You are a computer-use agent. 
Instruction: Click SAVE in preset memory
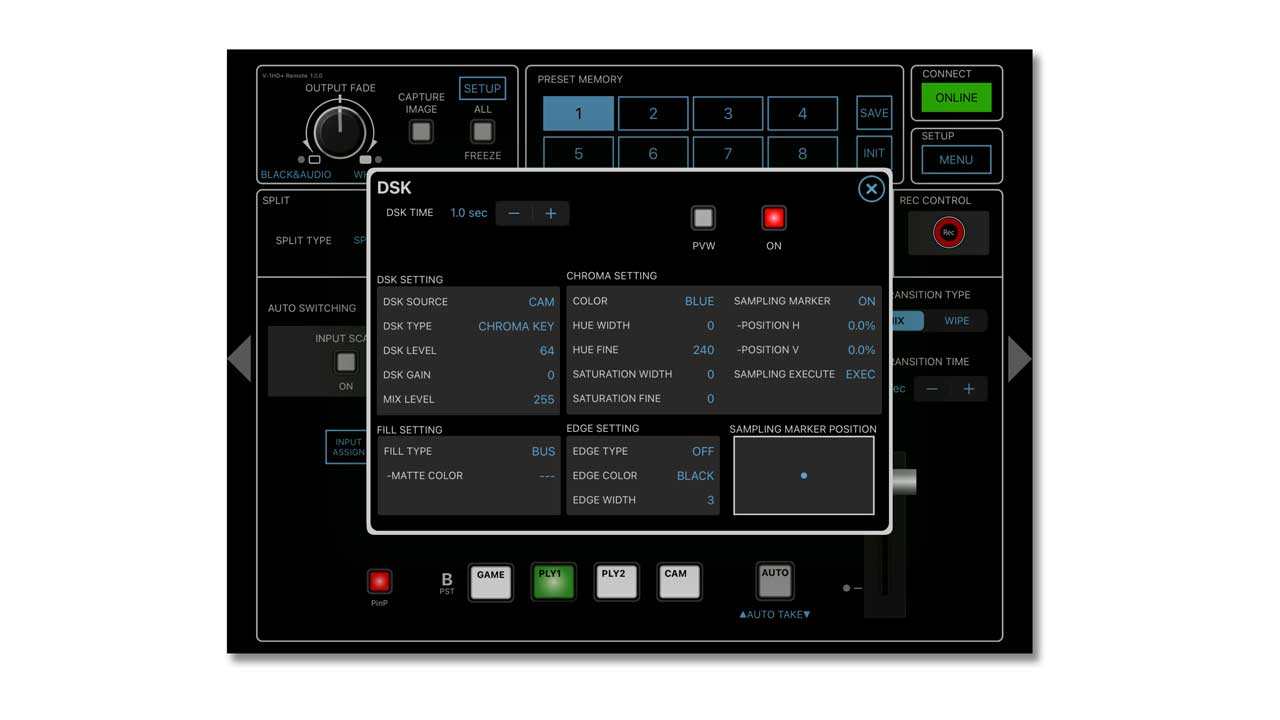pos(873,114)
